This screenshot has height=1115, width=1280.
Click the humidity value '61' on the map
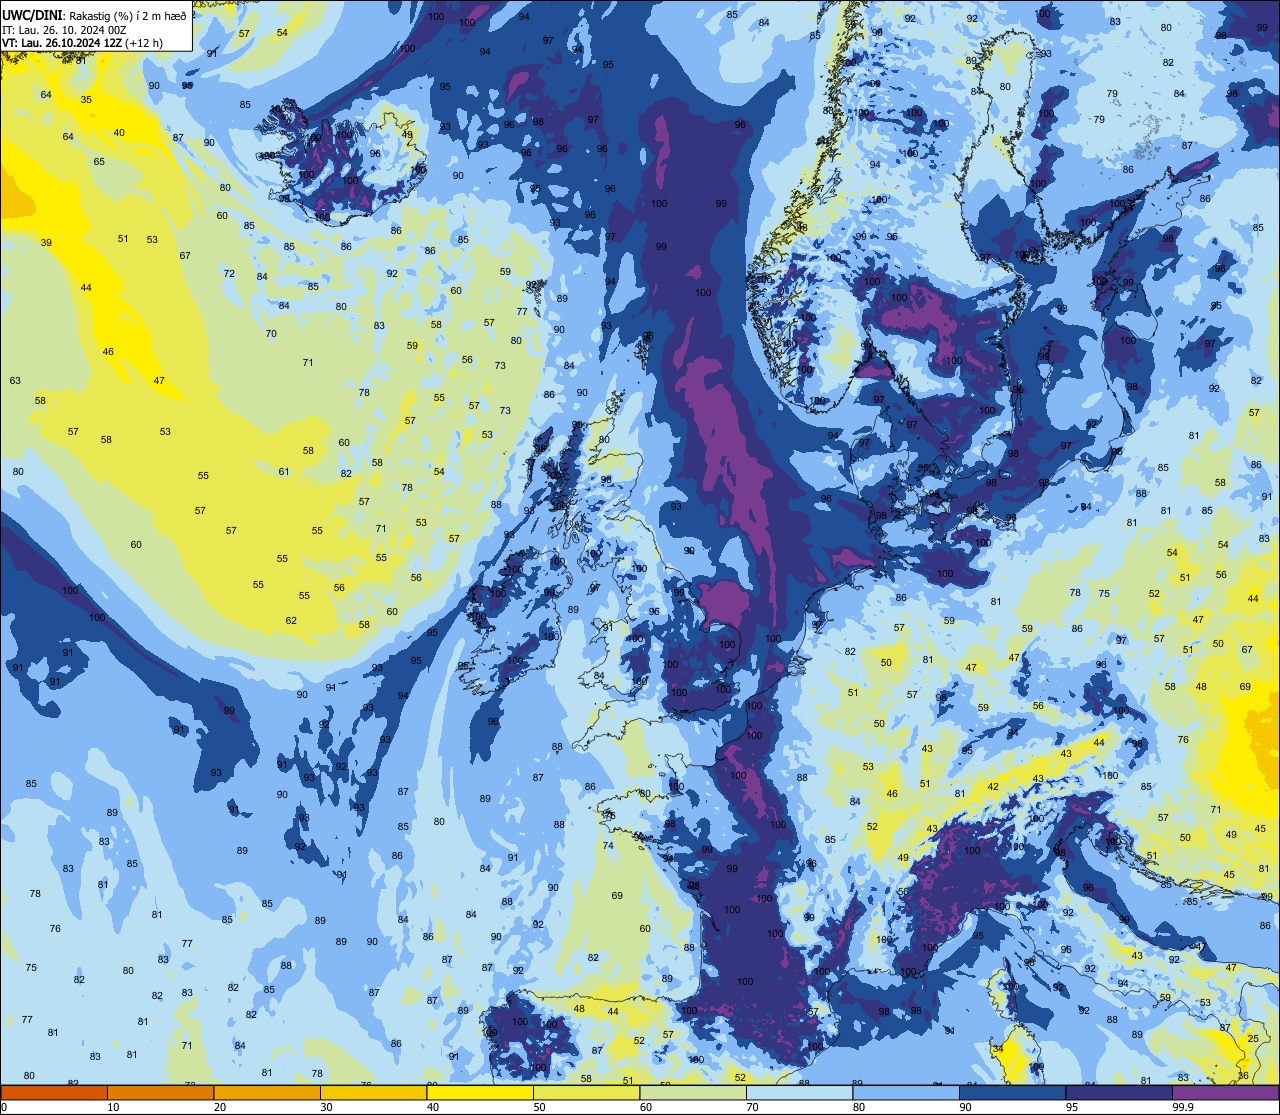284,471
